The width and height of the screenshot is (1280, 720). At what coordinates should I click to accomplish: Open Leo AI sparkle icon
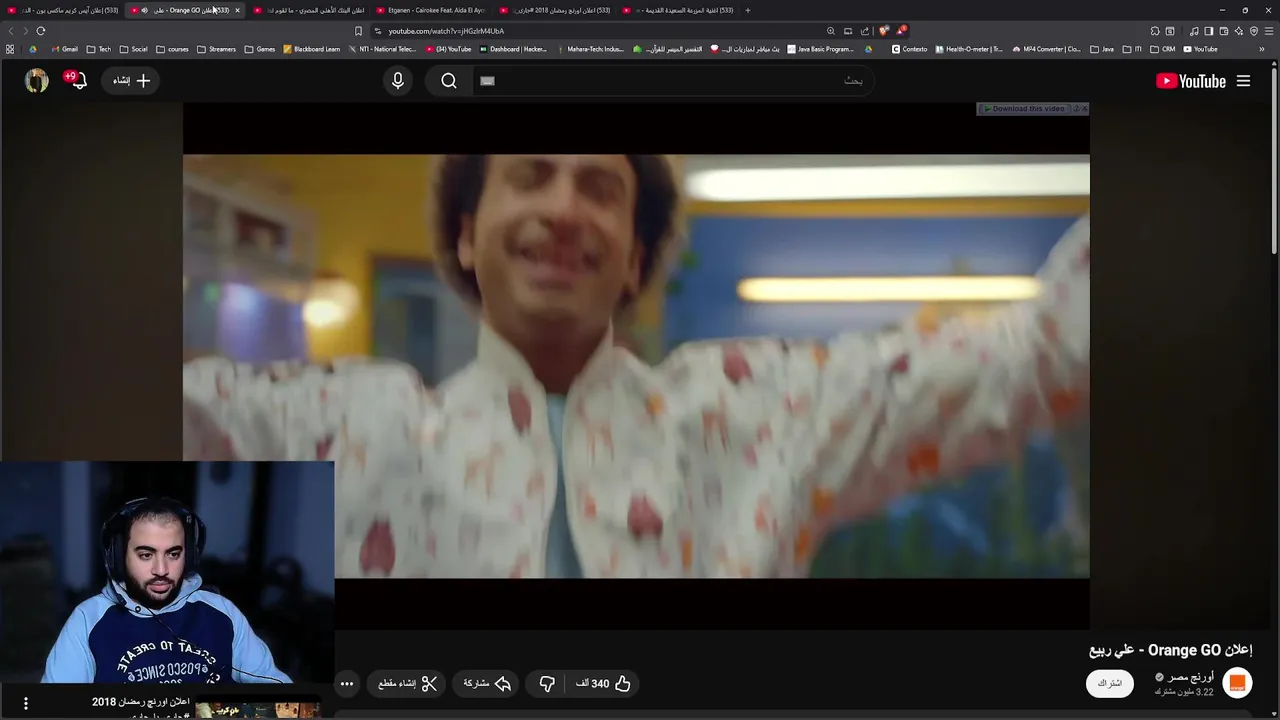coord(1239,31)
